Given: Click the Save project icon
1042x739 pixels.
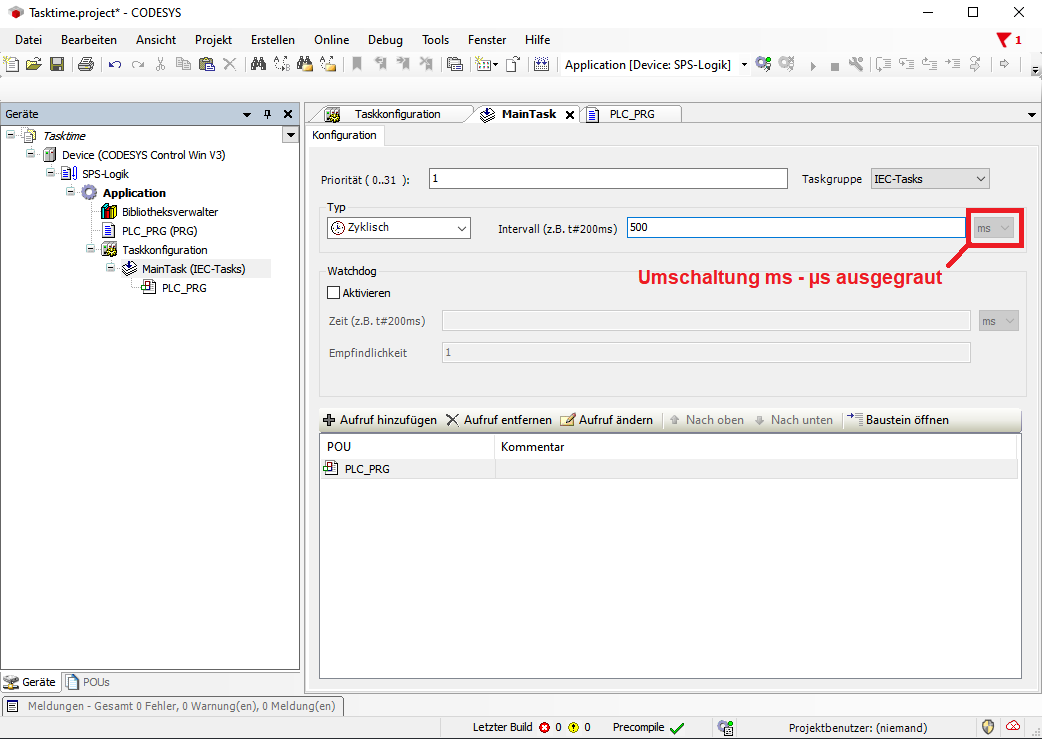Looking at the screenshot, I should click(x=57, y=65).
